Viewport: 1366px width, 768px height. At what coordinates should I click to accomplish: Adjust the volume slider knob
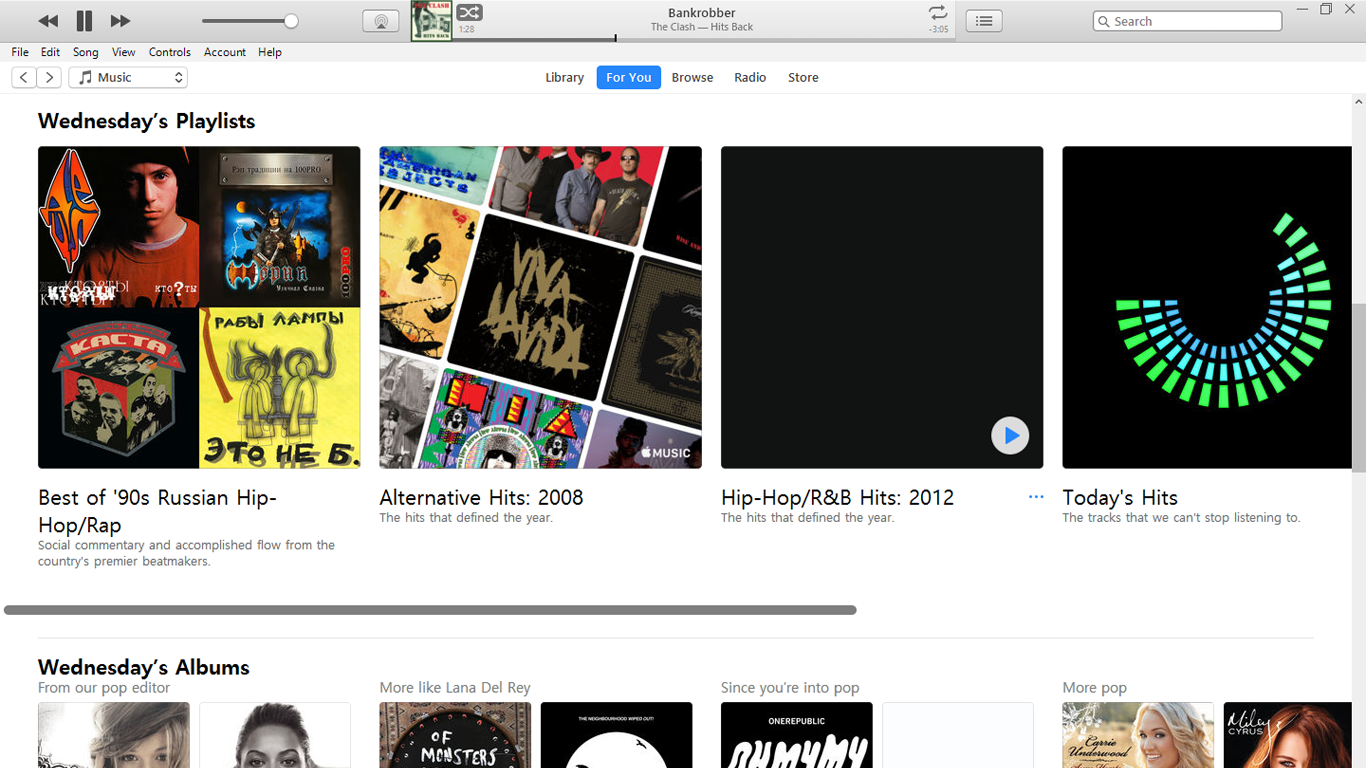click(x=291, y=21)
